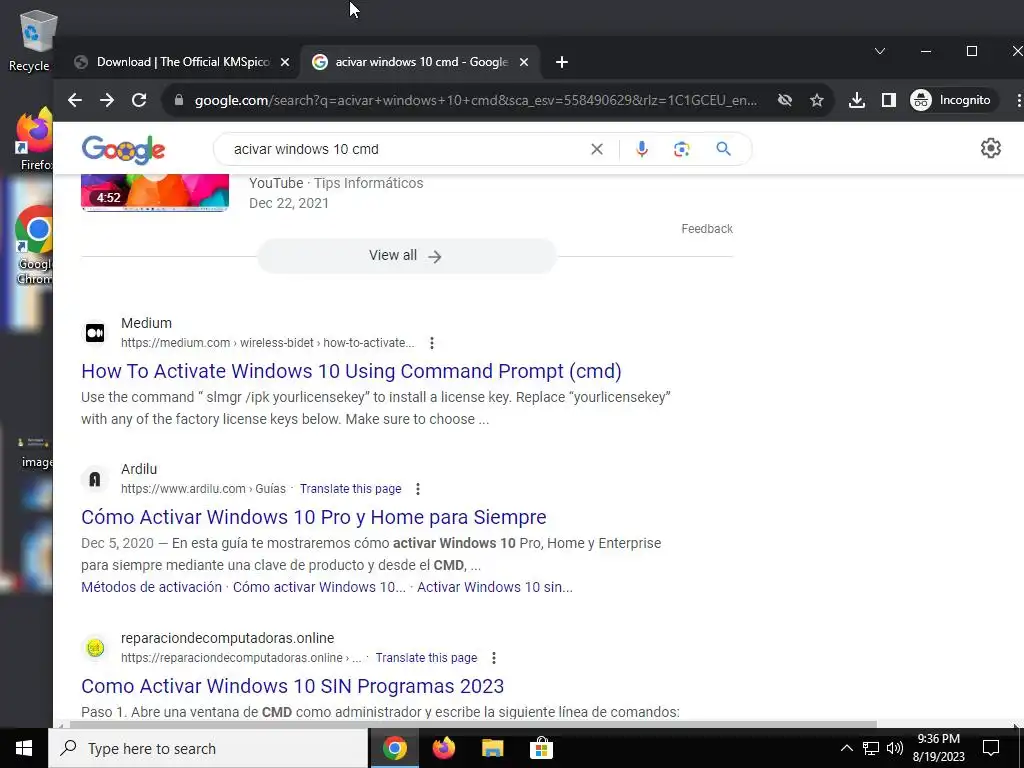This screenshot has width=1024, height=768.
Task: Click the 'YouTube · Tips Informáticos' source text
Action: coord(336,183)
